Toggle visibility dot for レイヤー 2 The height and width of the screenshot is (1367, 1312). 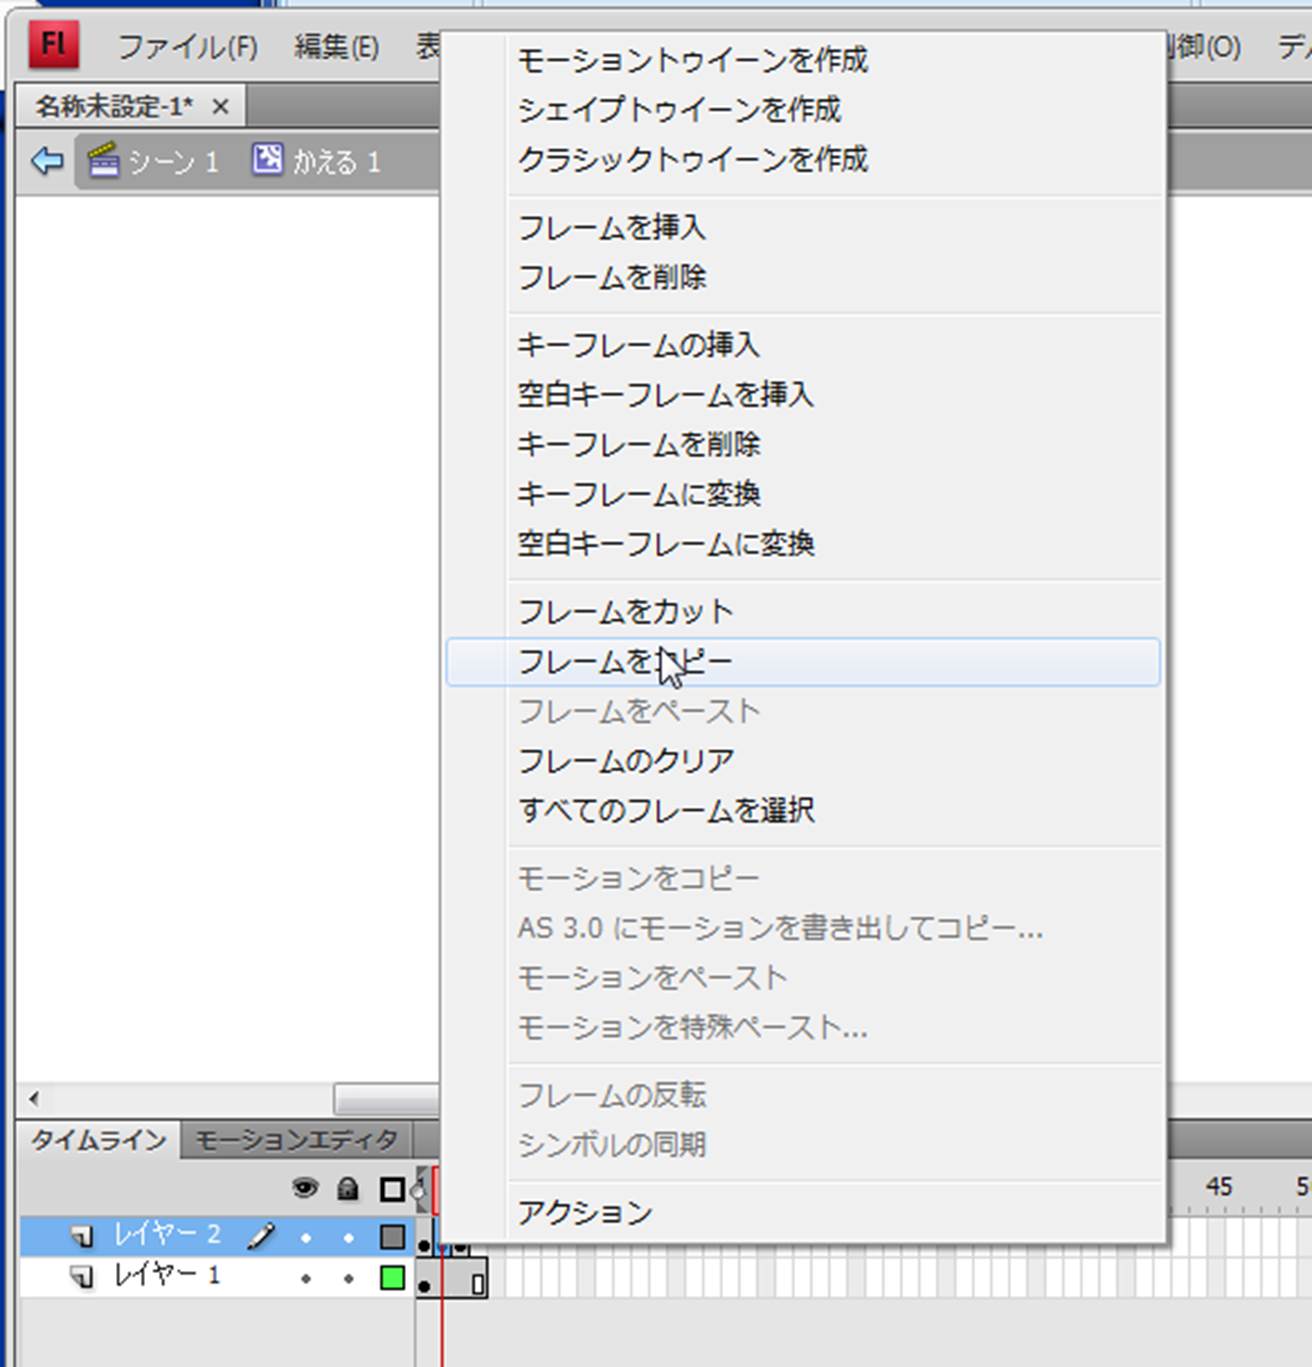[306, 1238]
